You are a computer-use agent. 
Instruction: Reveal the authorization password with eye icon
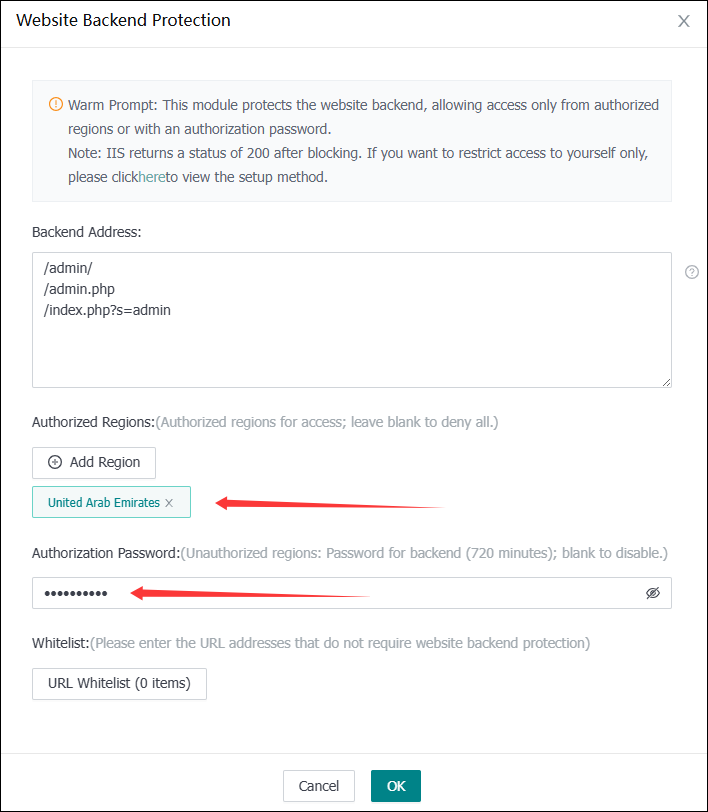pyautogui.click(x=653, y=593)
